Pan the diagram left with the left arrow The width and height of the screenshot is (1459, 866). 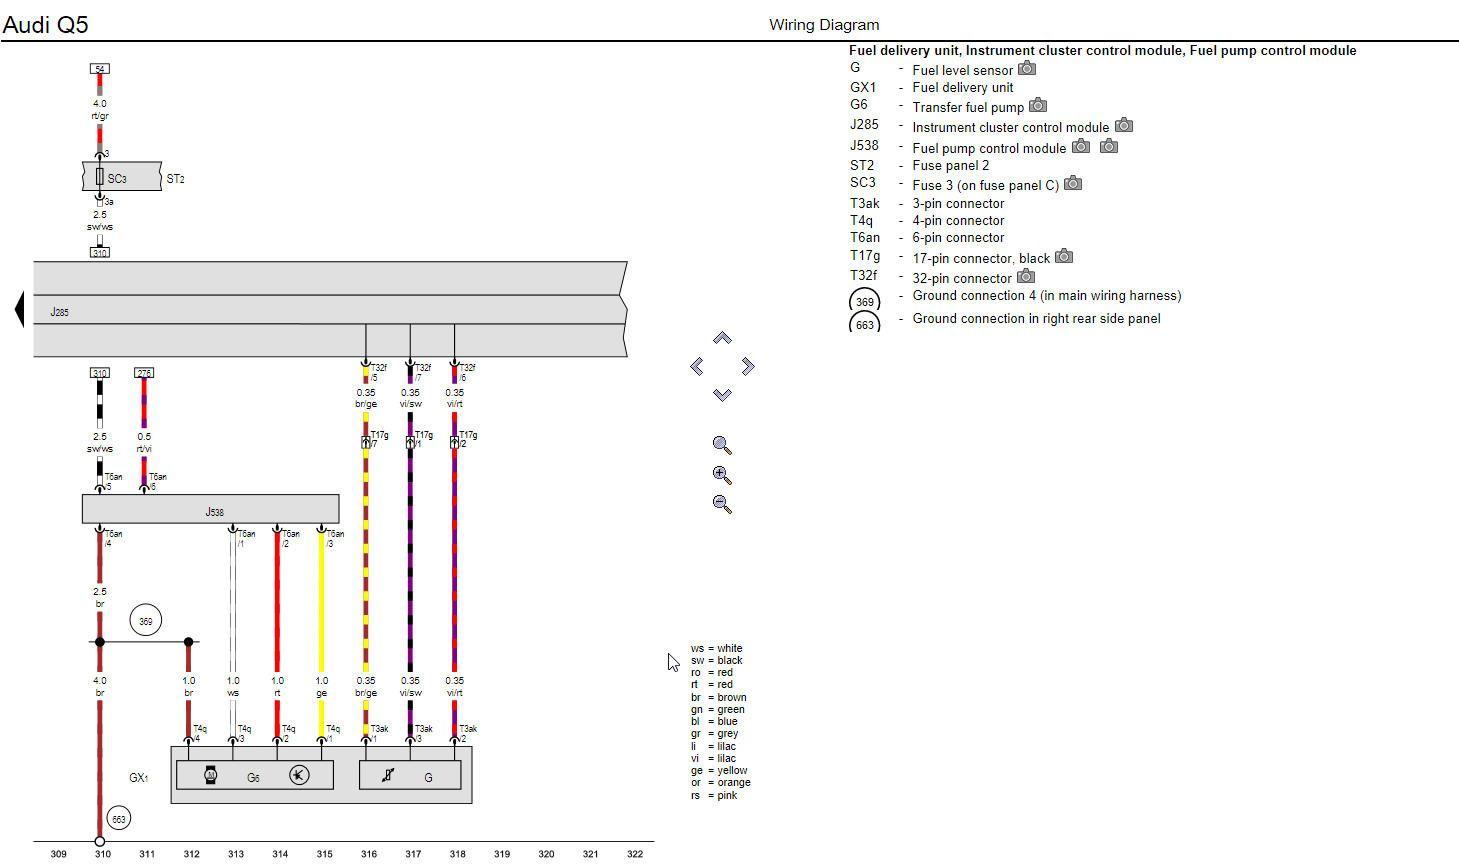[x=696, y=367]
